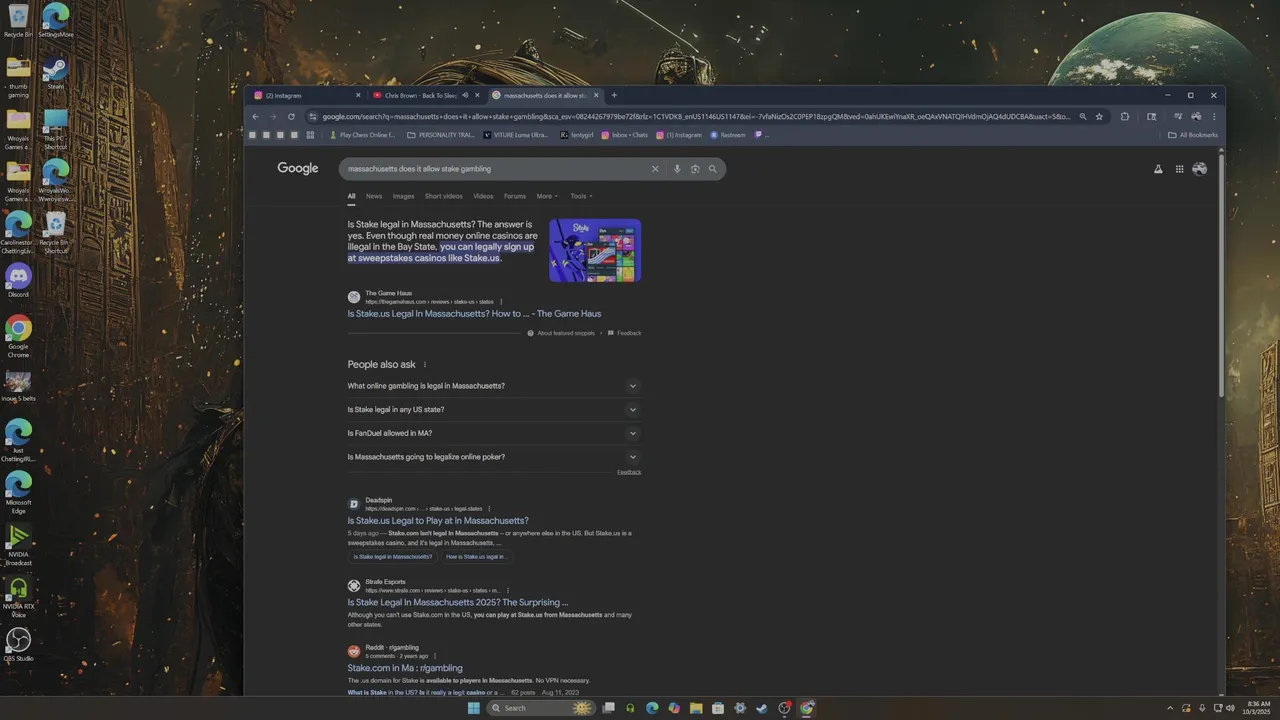Open The Game Haus result options dots
The image size is (1280, 720).
[x=501, y=301]
